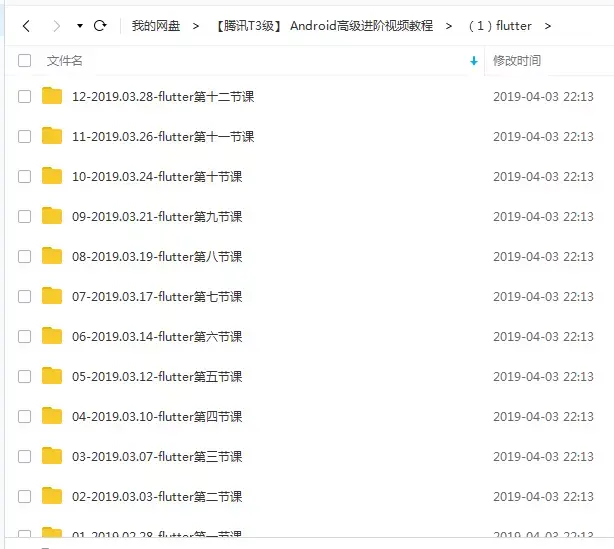Sort by the 文件名 column header
Image resolution: width=614 pixels, height=549 pixels.
click(x=65, y=61)
